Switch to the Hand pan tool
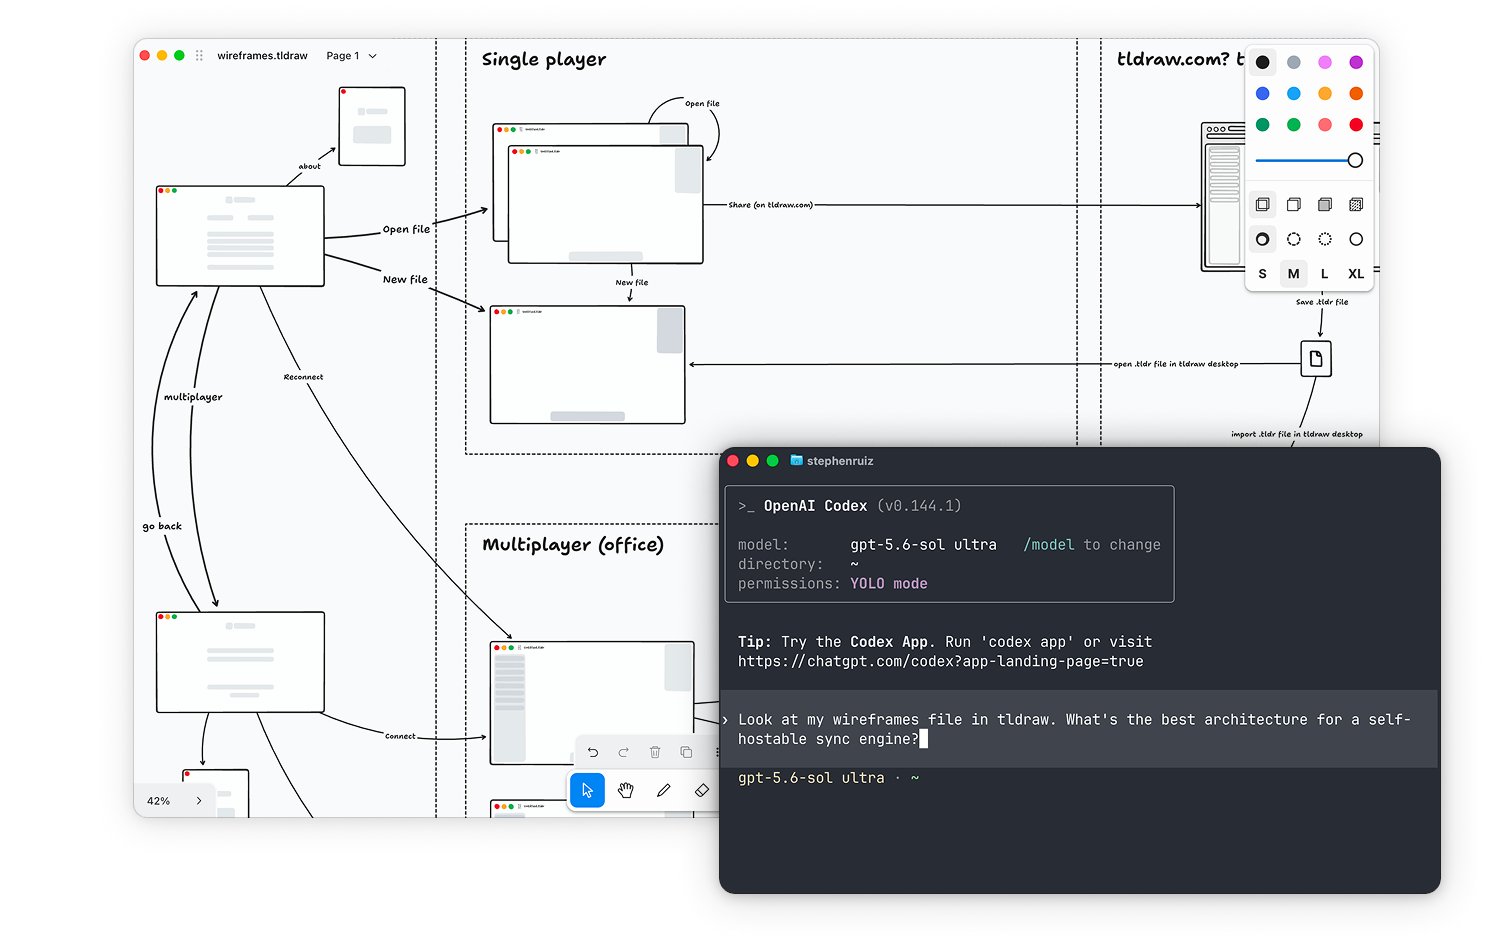Screen dimensions: 1512x941 [626, 790]
